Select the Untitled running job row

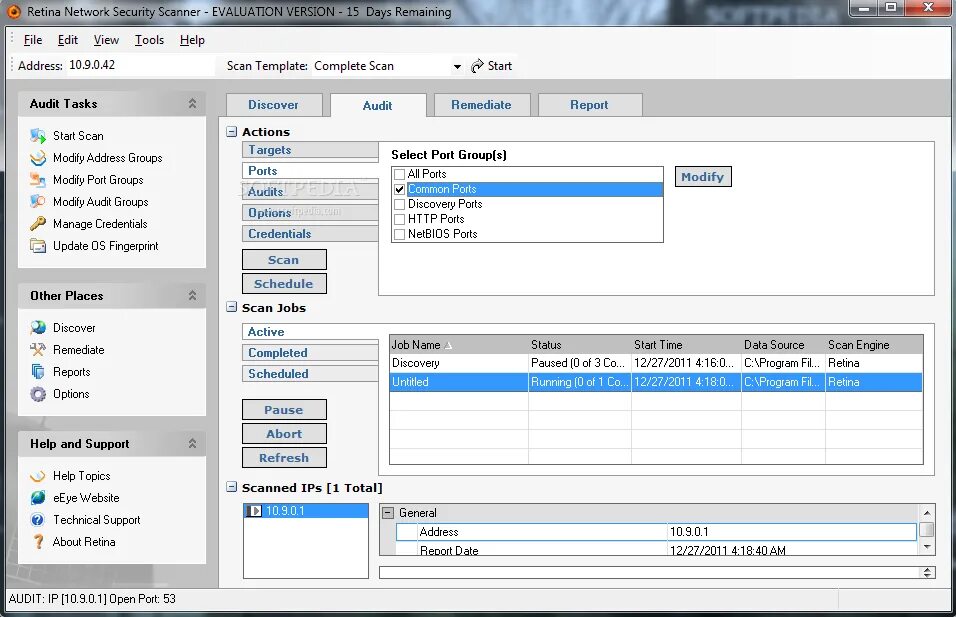[x=656, y=382]
